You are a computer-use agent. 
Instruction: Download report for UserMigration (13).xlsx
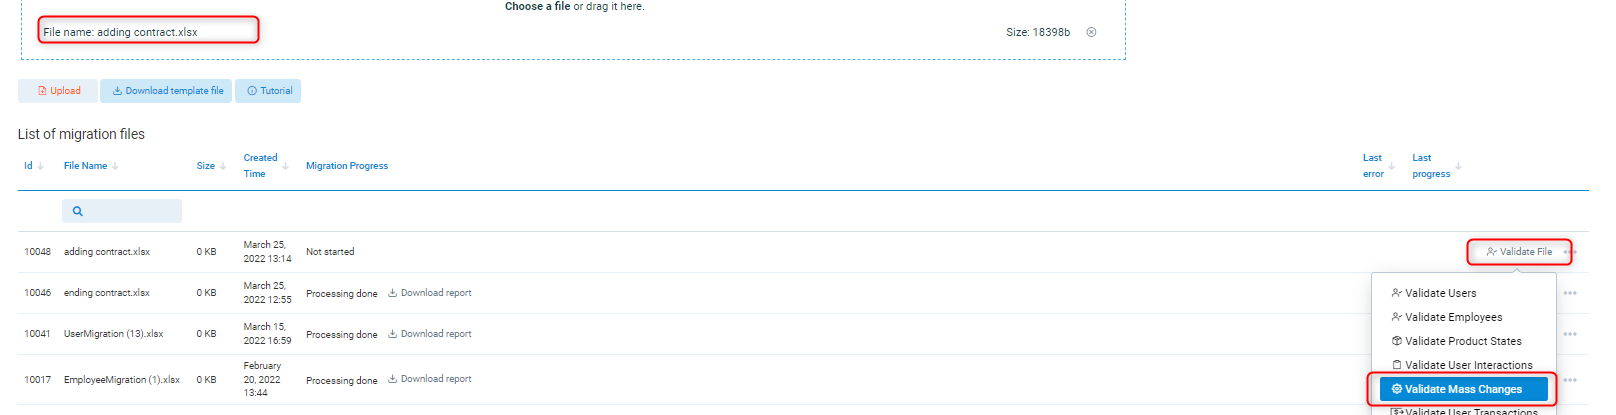[430, 334]
